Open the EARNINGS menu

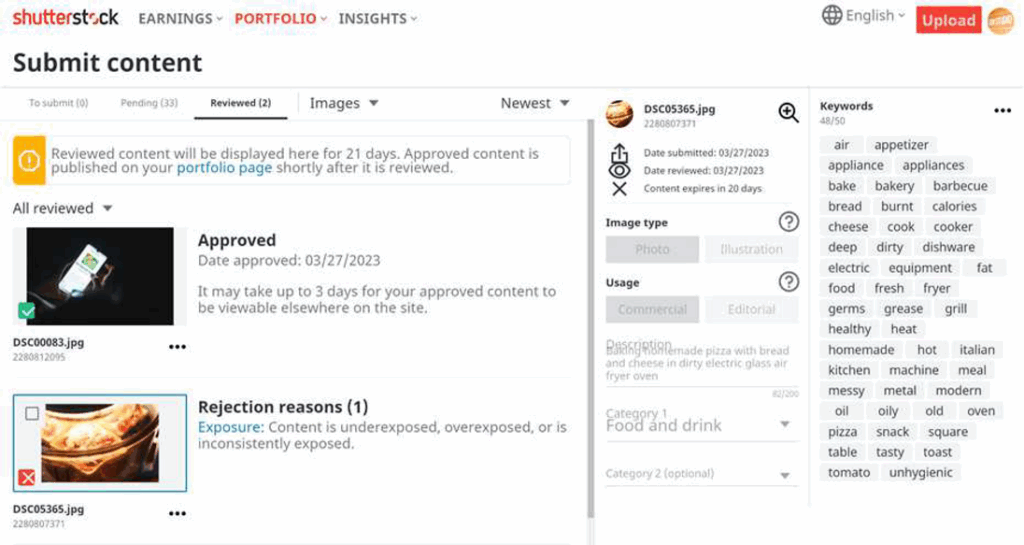180,18
